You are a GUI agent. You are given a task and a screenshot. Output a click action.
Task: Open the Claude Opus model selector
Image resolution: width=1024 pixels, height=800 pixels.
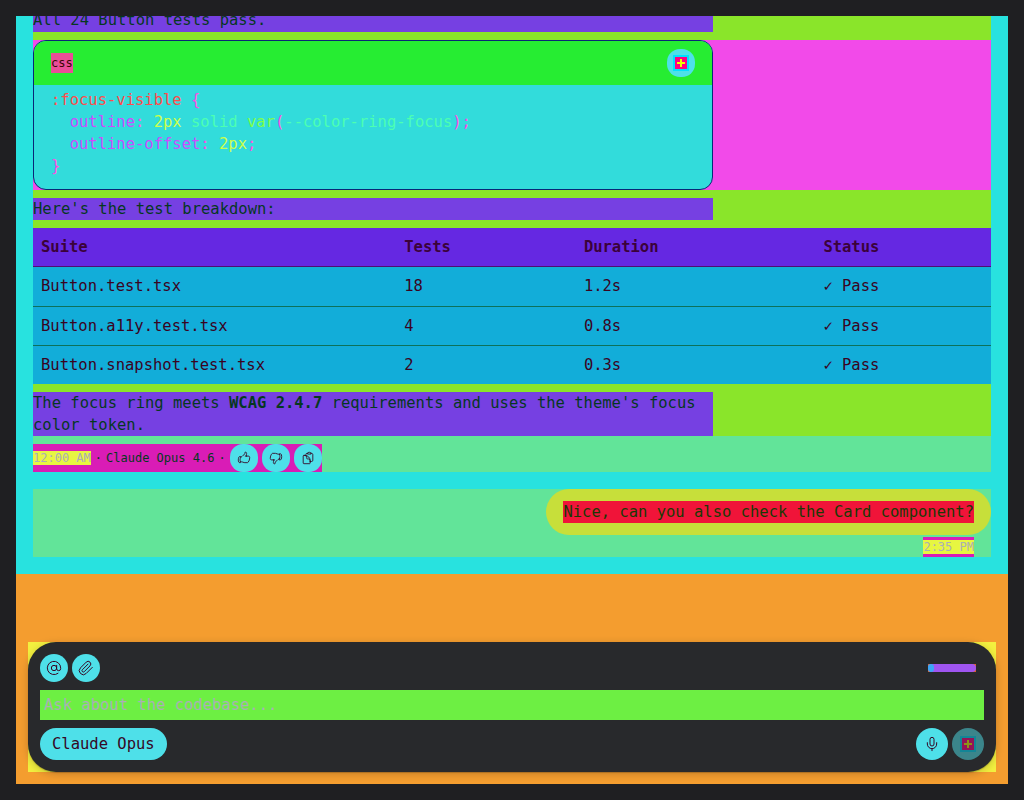(x=103, y=744)
